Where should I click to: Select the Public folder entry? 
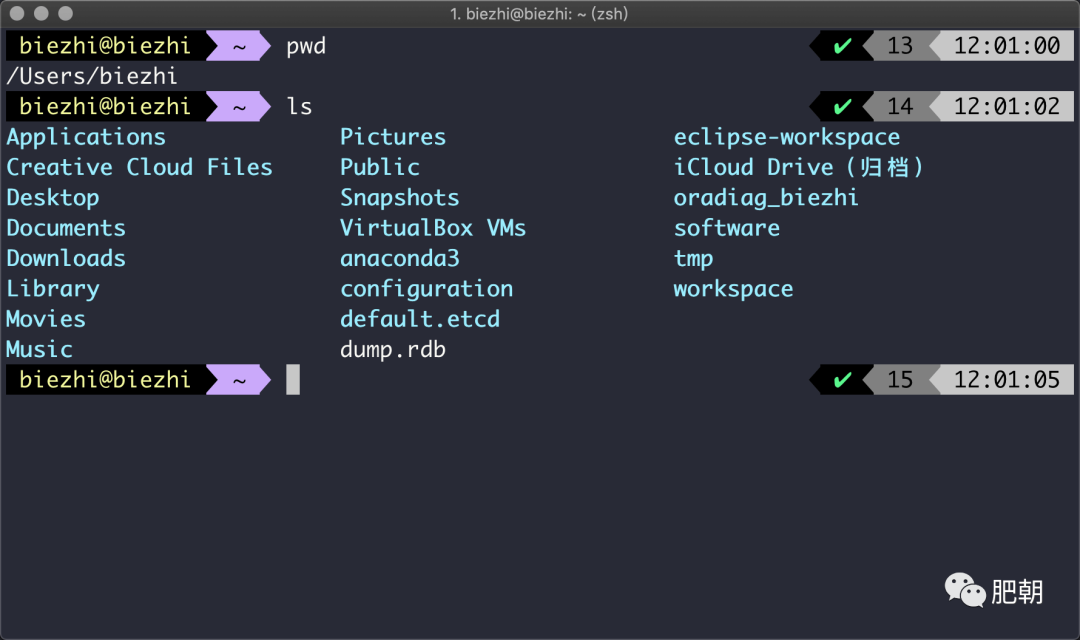click(x=380, y=167)
